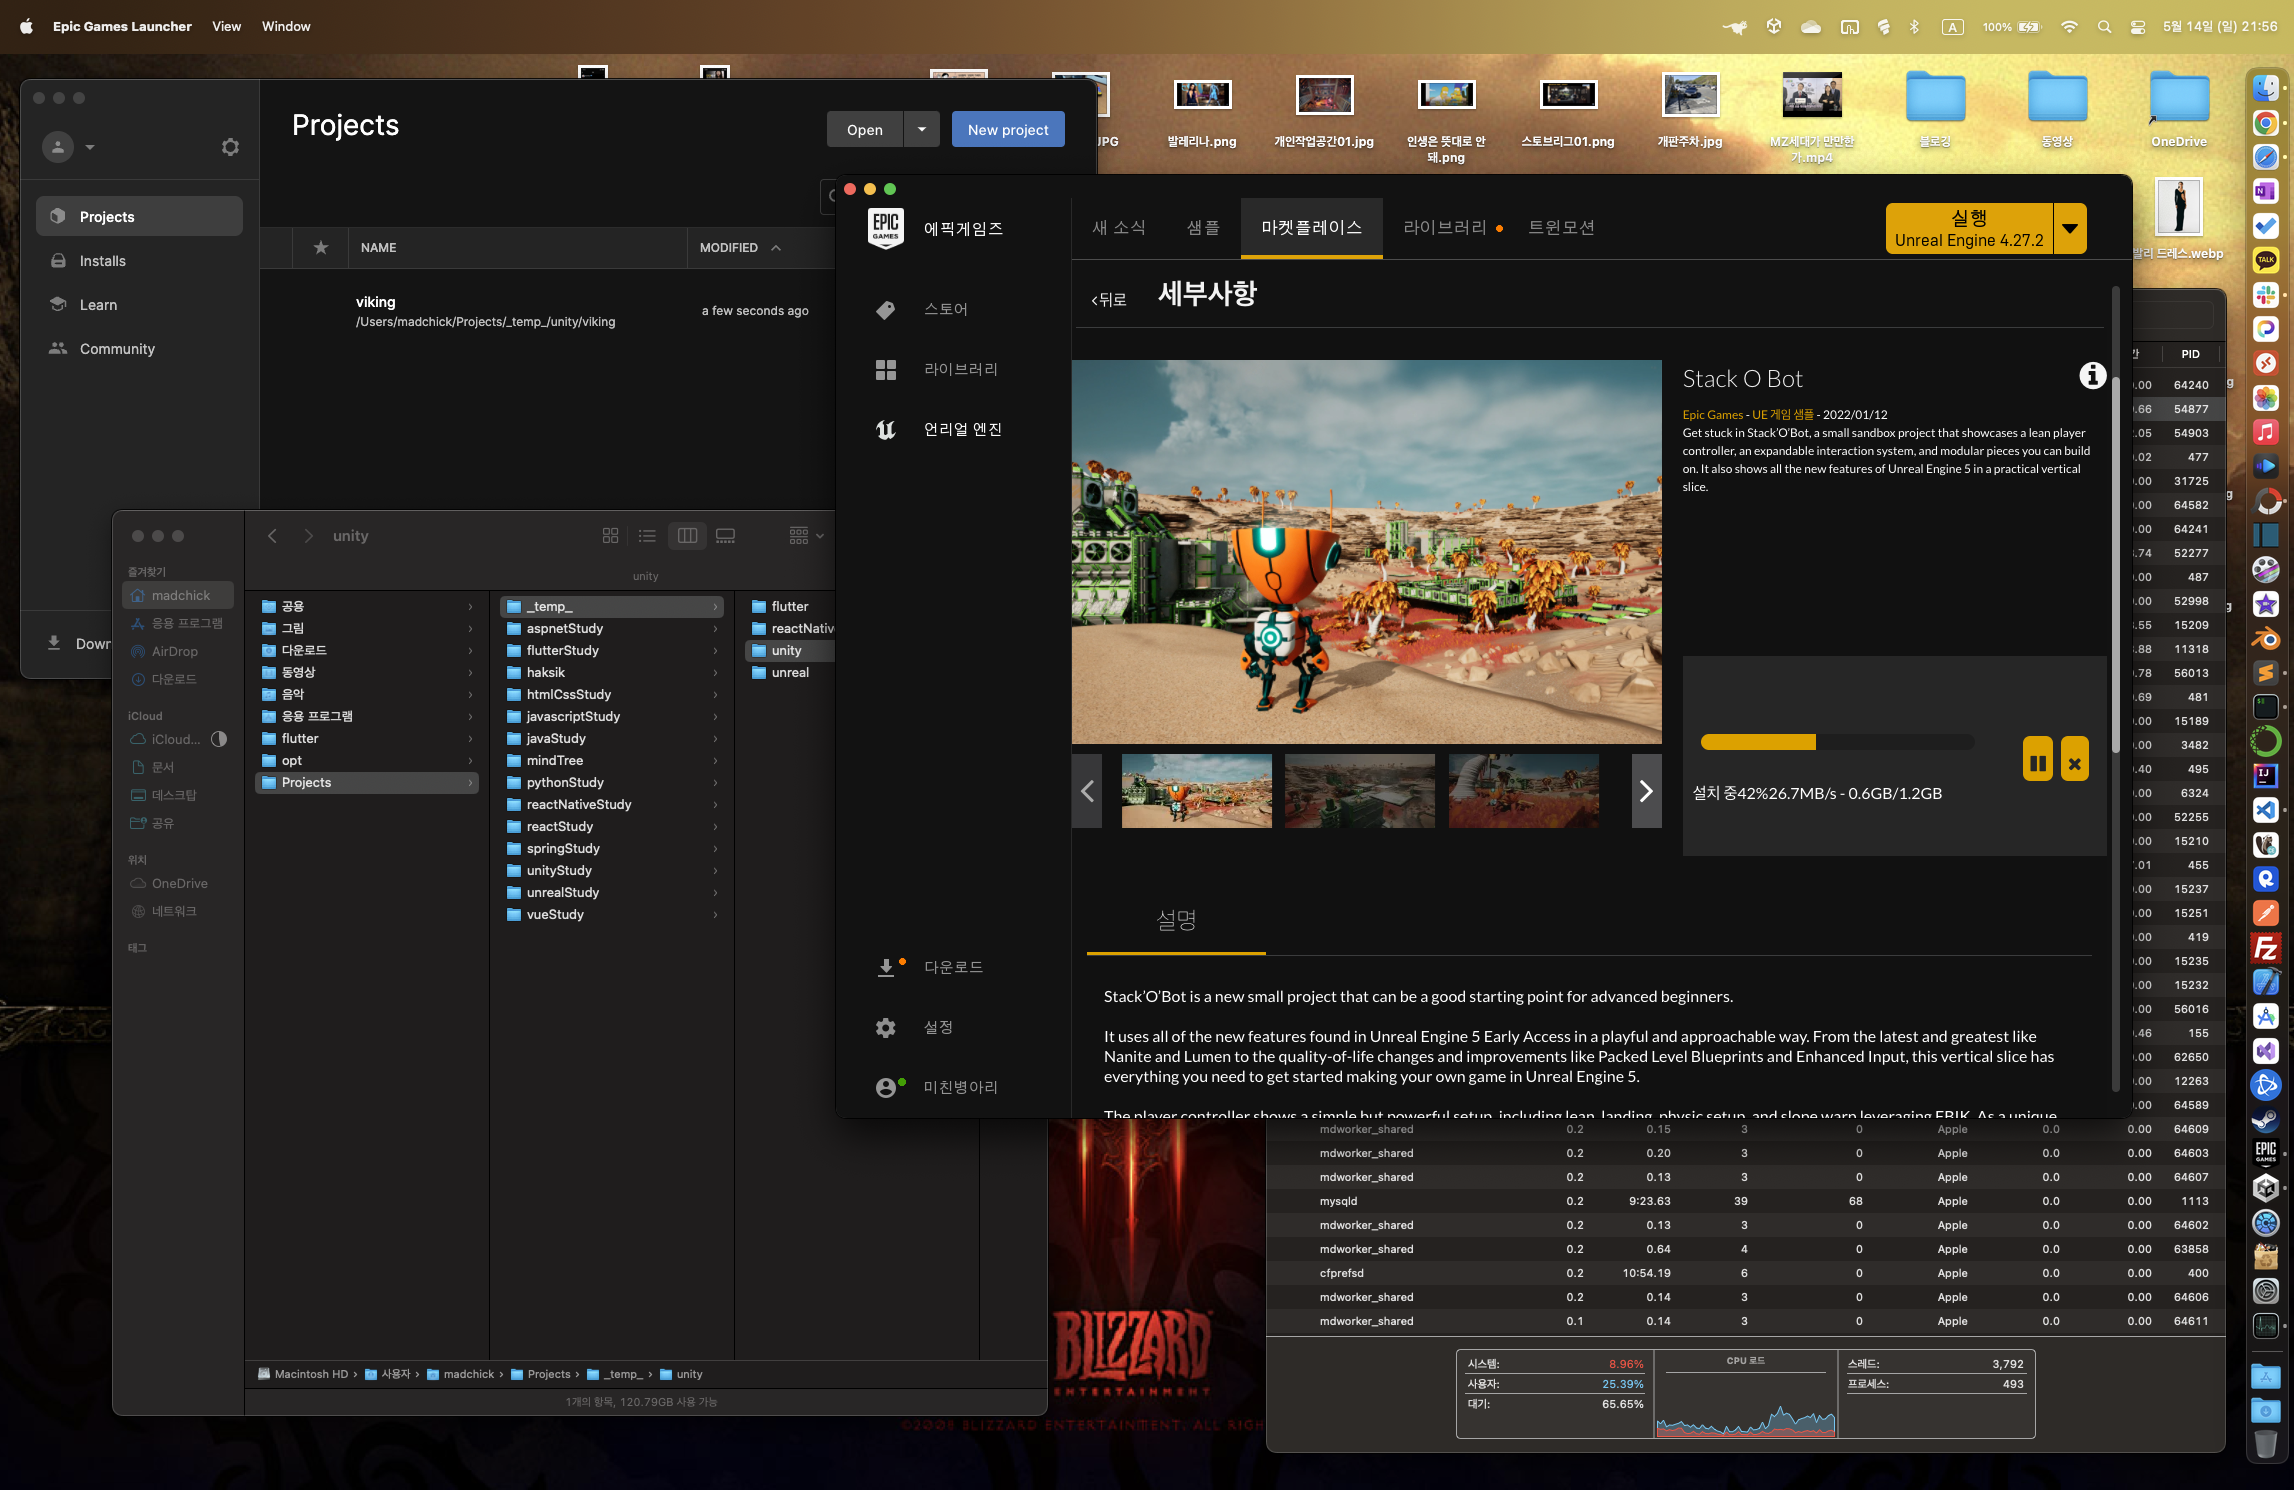
Task: Switch to the 마켓플레이스 tab
Action: pyautogui.click(x=1311, y=227)
